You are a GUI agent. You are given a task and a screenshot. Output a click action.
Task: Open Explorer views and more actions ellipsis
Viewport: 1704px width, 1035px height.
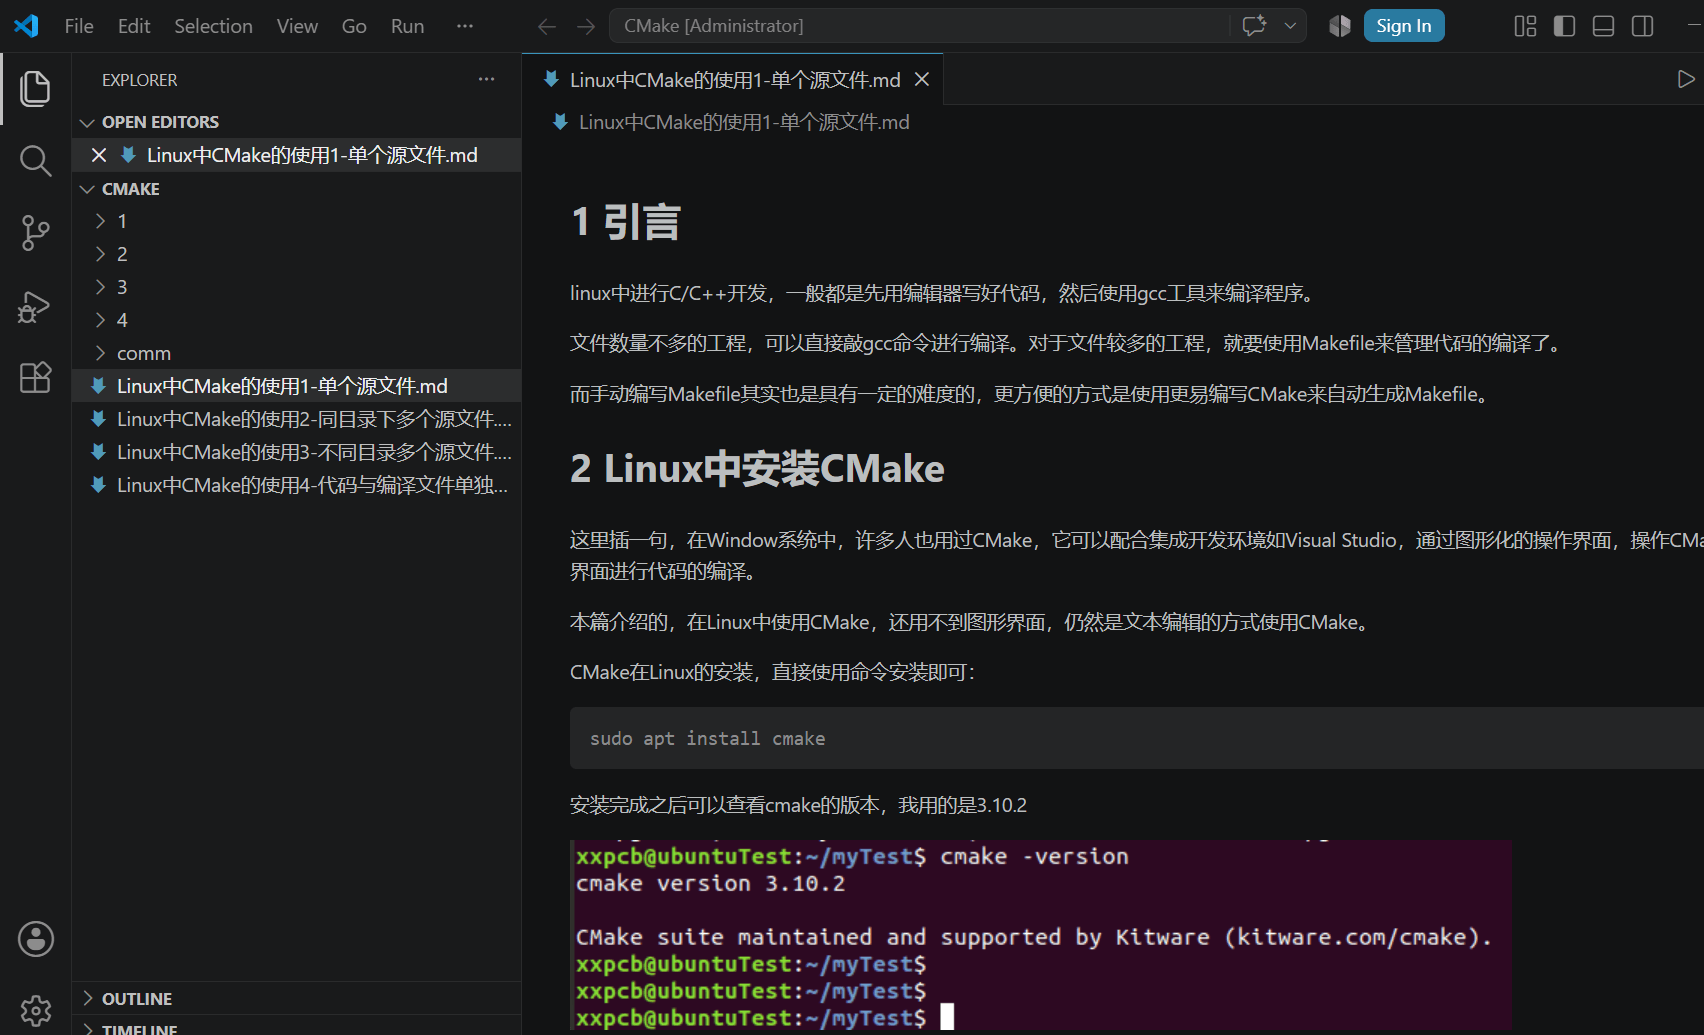point(487,79)
